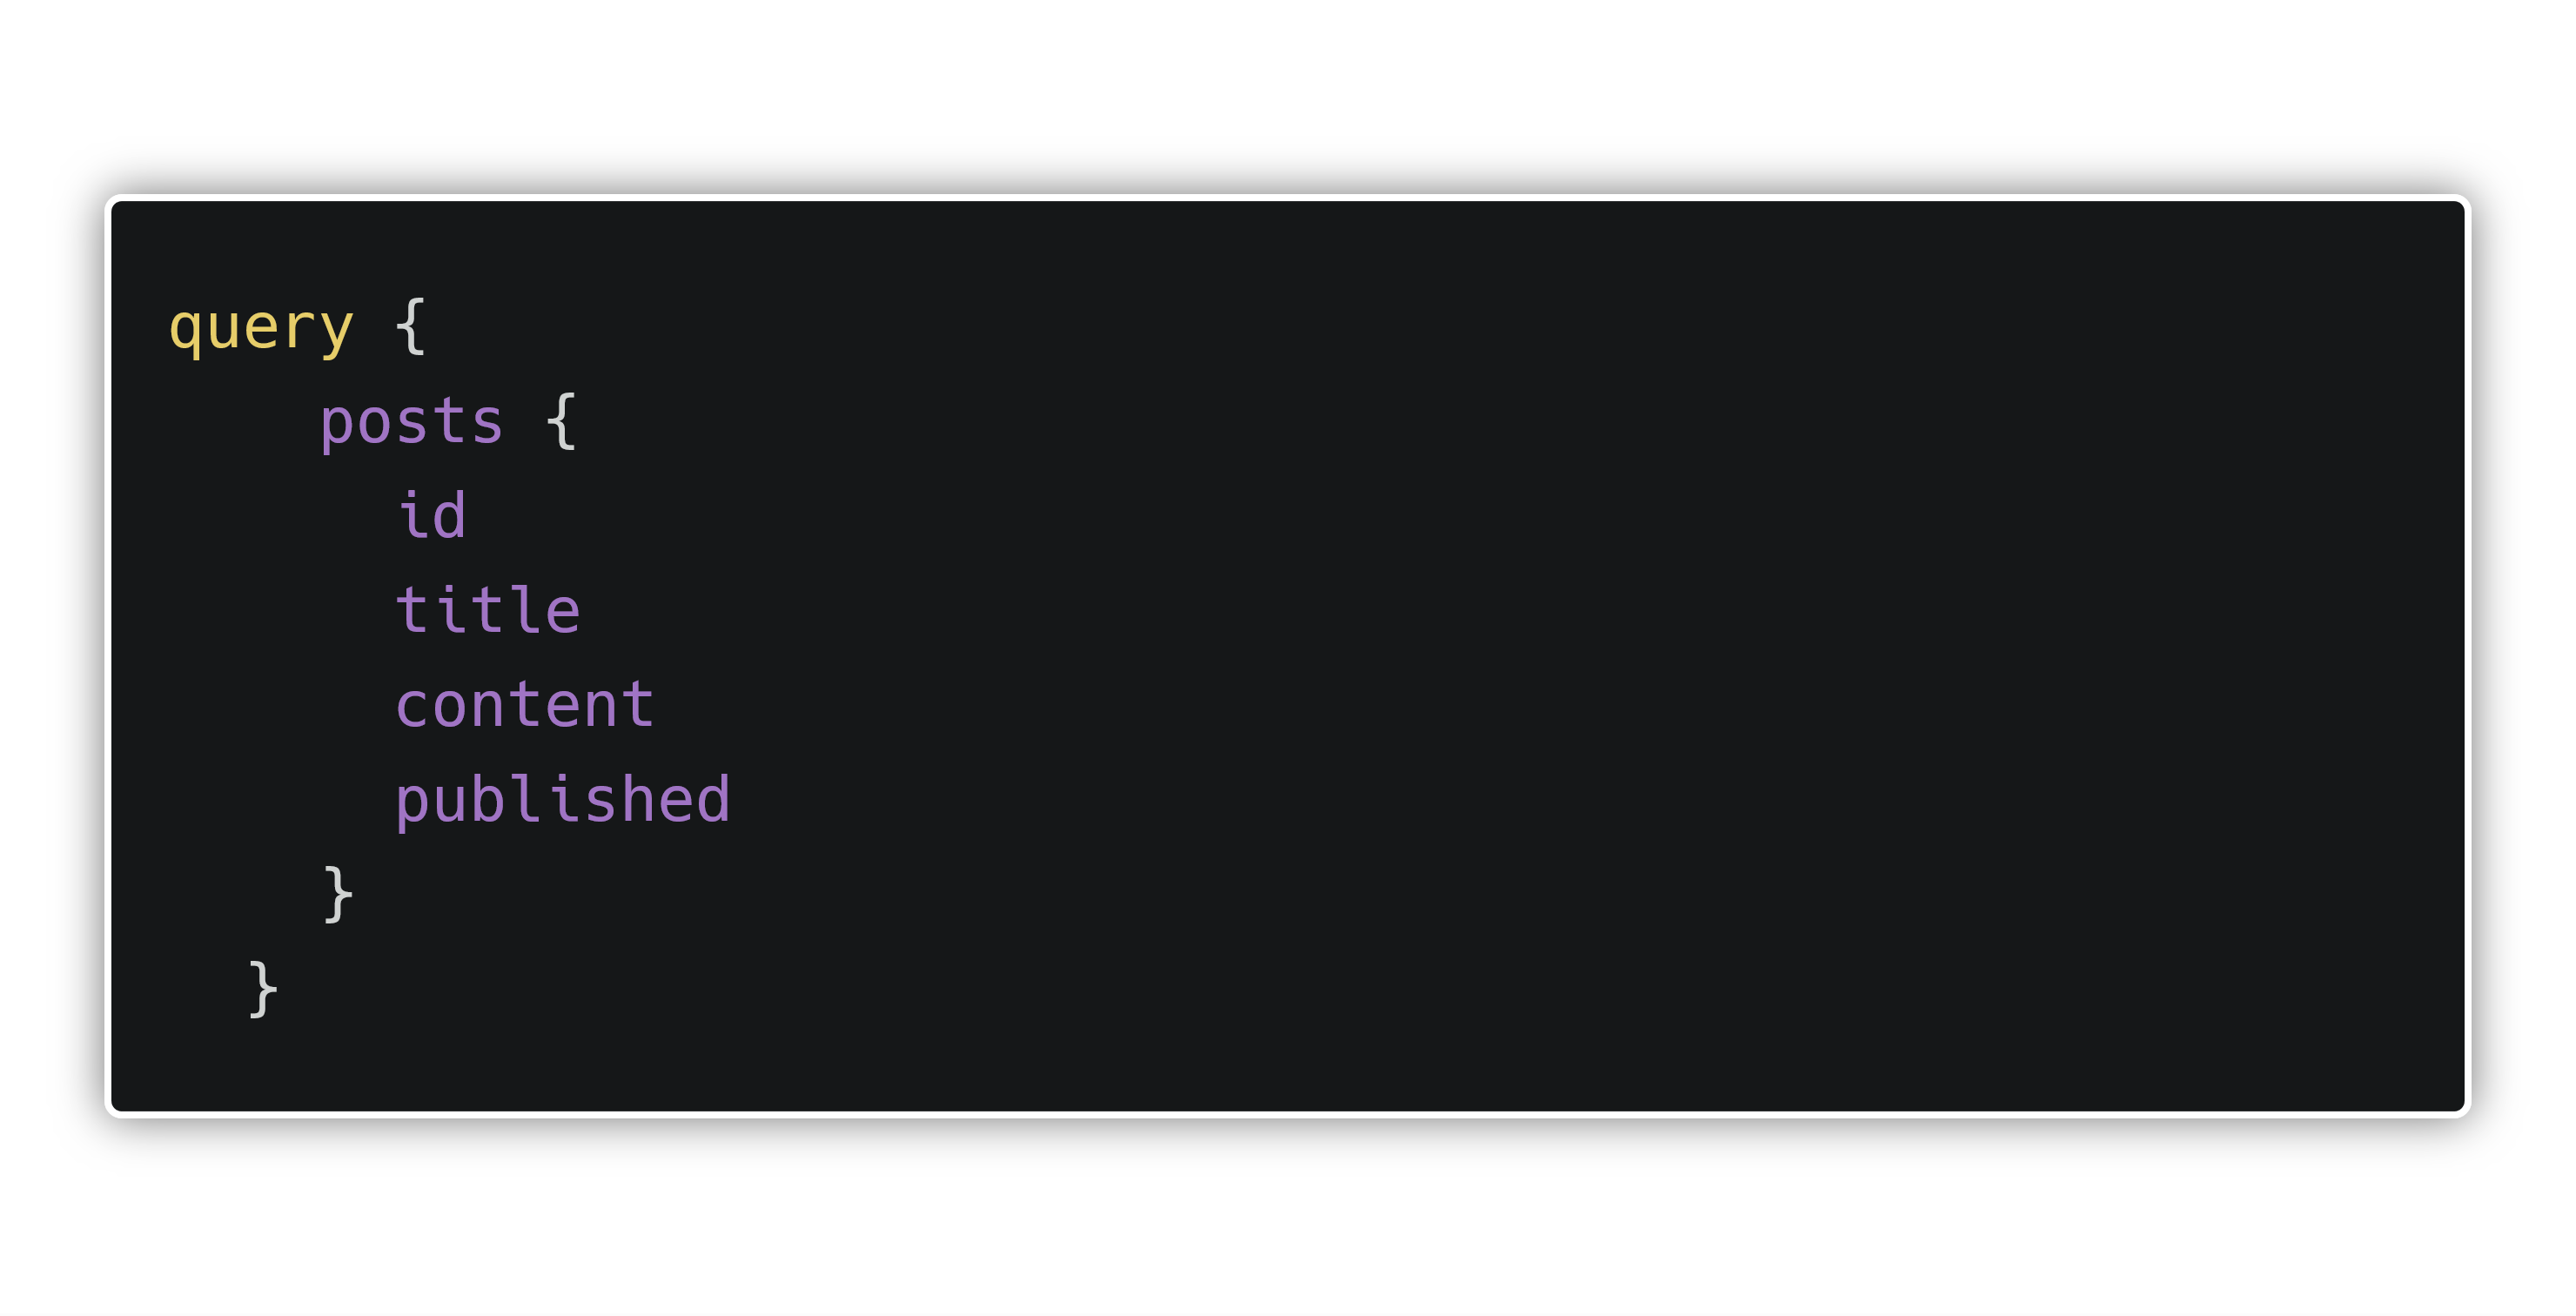Select the content field
Screen dimensions: 2576x1316
525,704
